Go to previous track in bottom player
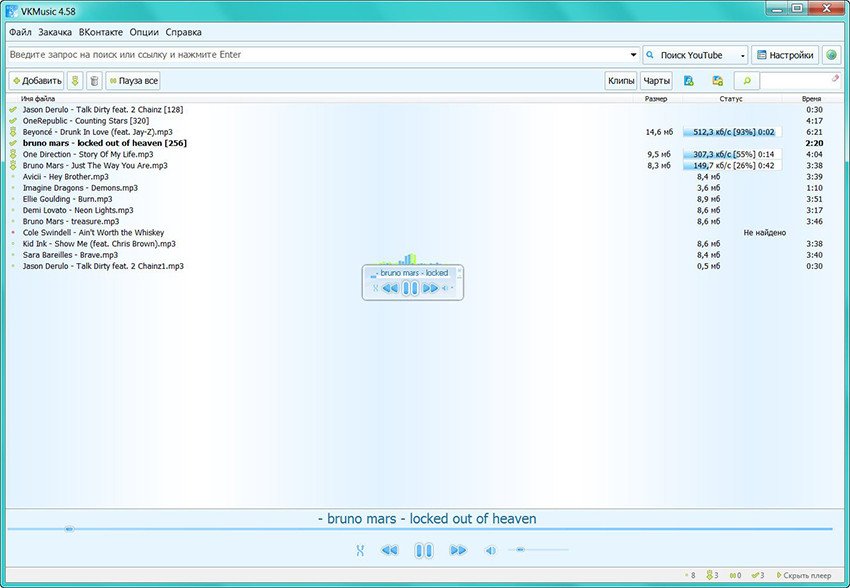 (390, 550)
